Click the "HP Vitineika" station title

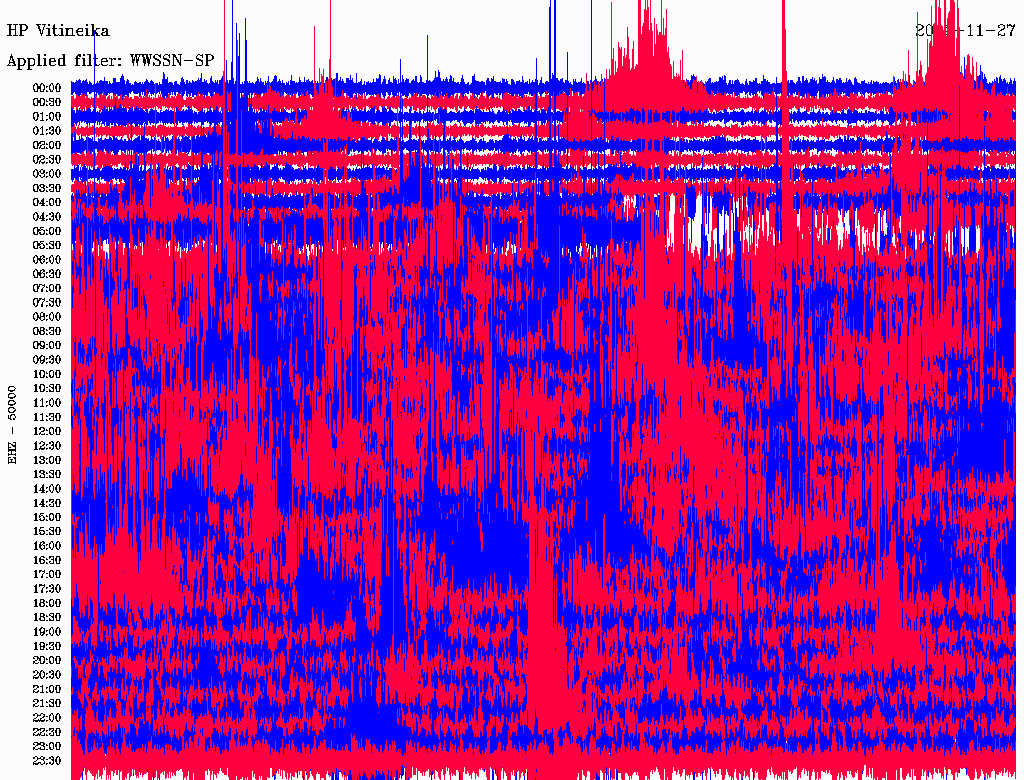pyautogui.click(x=58, y=31)
